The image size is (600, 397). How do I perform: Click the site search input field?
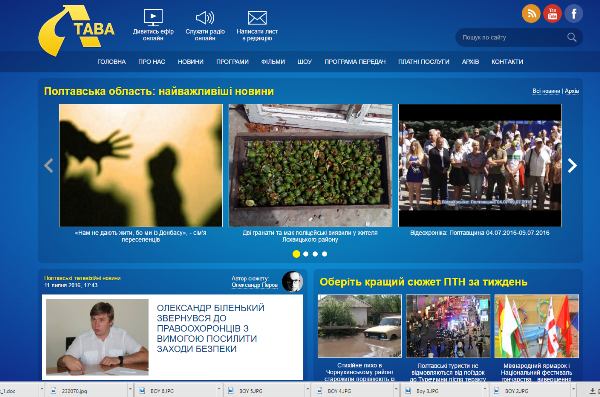(513, 38)
